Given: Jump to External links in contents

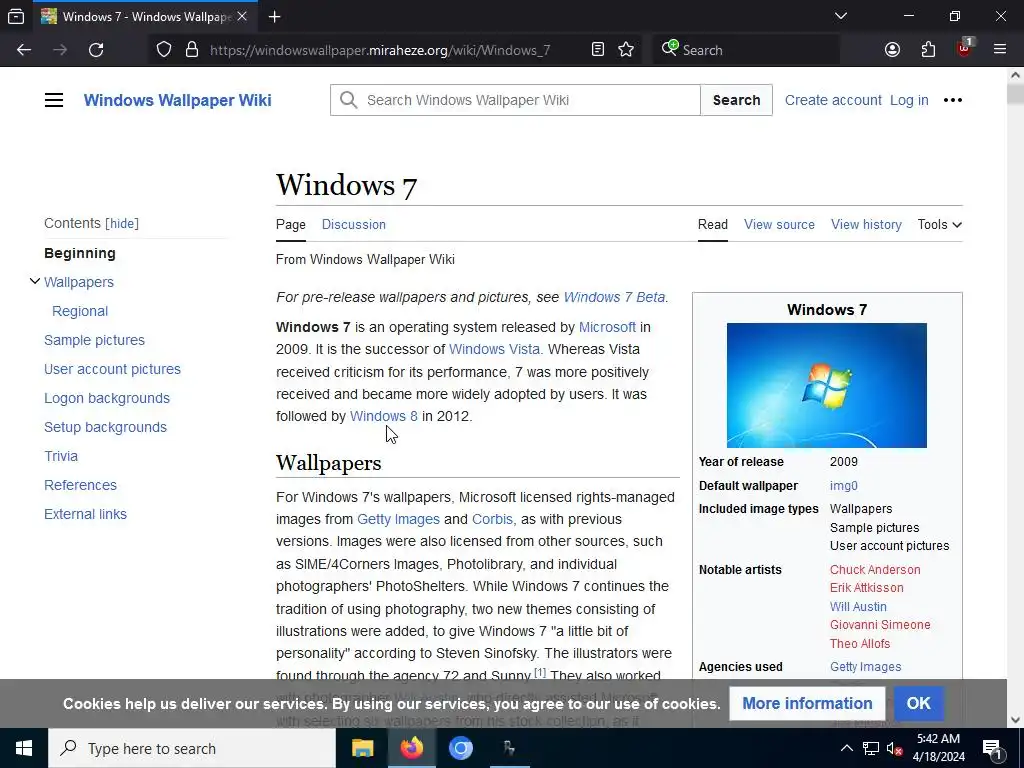Looking at the screenshot, I should point(85,514).
